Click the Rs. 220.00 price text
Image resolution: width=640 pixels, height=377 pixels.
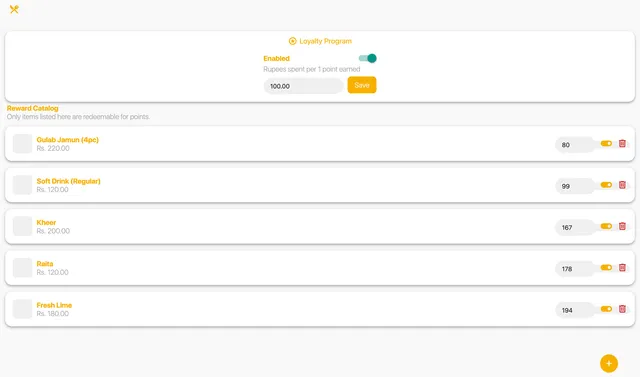53,148
